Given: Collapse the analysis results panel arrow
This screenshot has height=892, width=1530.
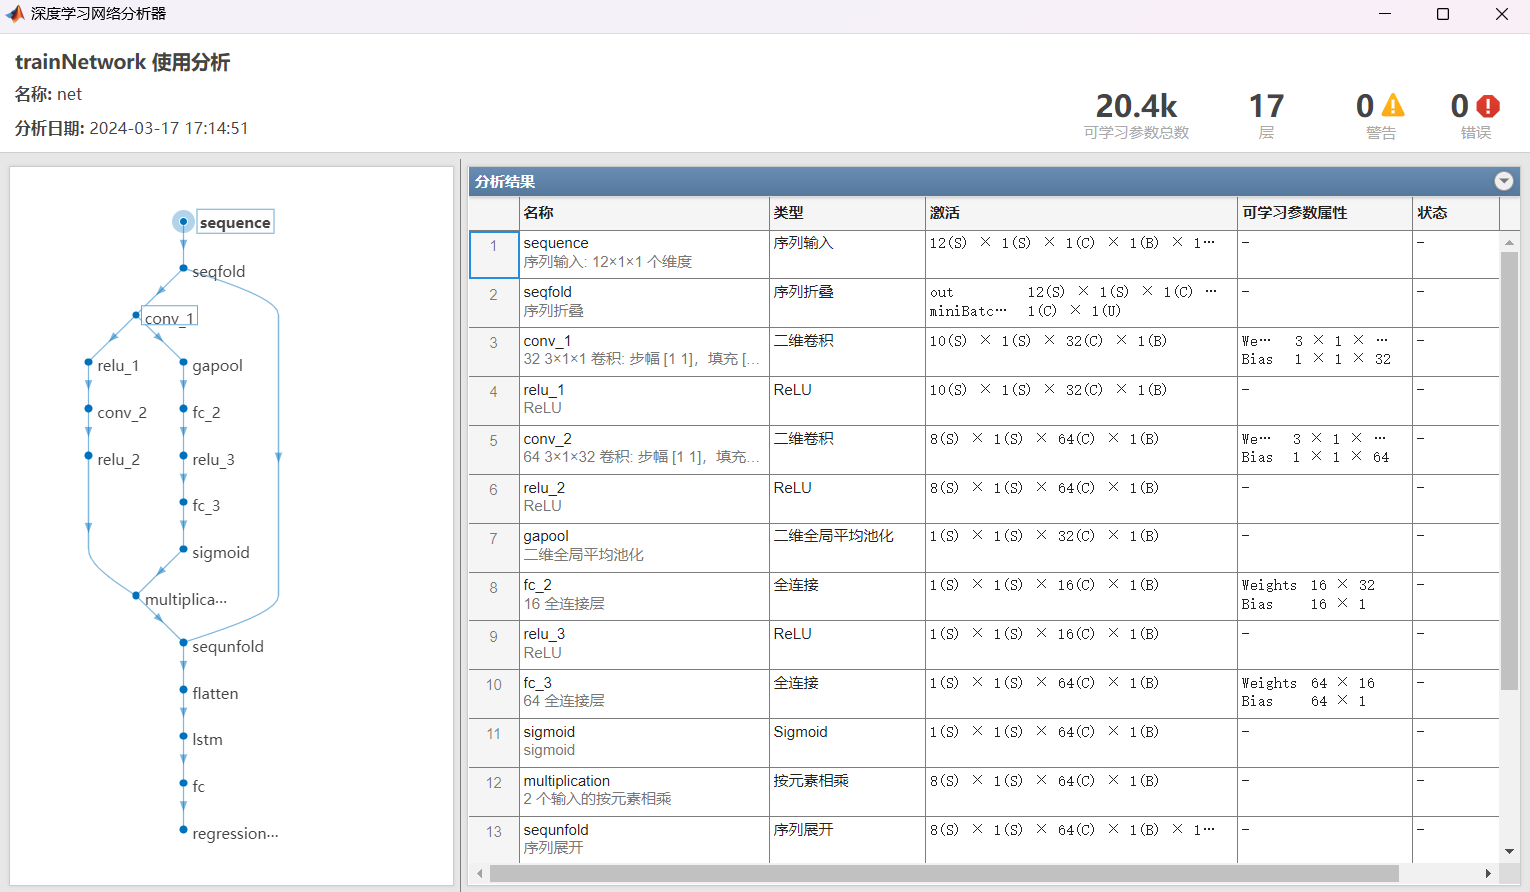Looking at the screenshot, I should tap(1503, 181).
